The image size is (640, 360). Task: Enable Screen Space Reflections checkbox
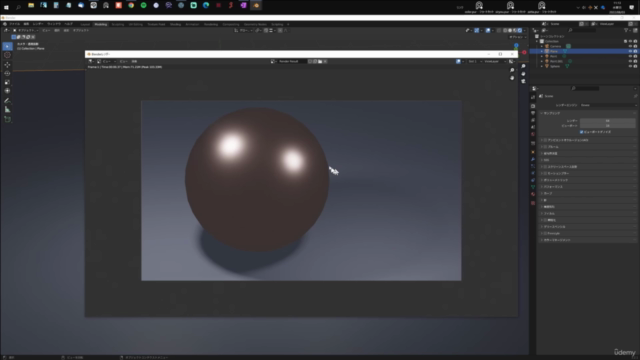pos(545,167)
